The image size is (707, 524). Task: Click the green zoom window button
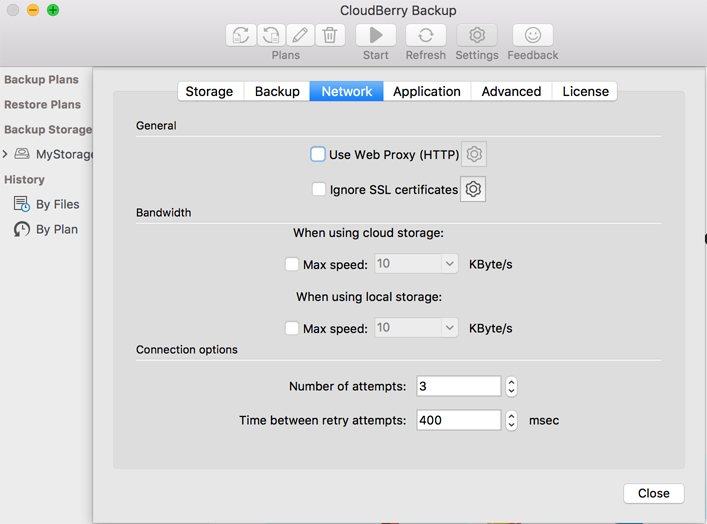pos(53,10)
